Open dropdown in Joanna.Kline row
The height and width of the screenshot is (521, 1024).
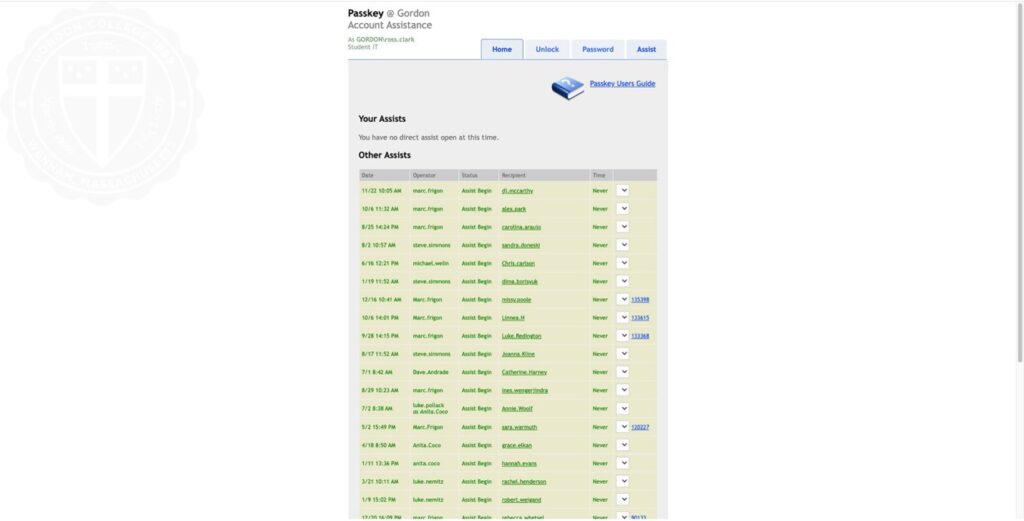pyautogui.click(x=623, y=354)
